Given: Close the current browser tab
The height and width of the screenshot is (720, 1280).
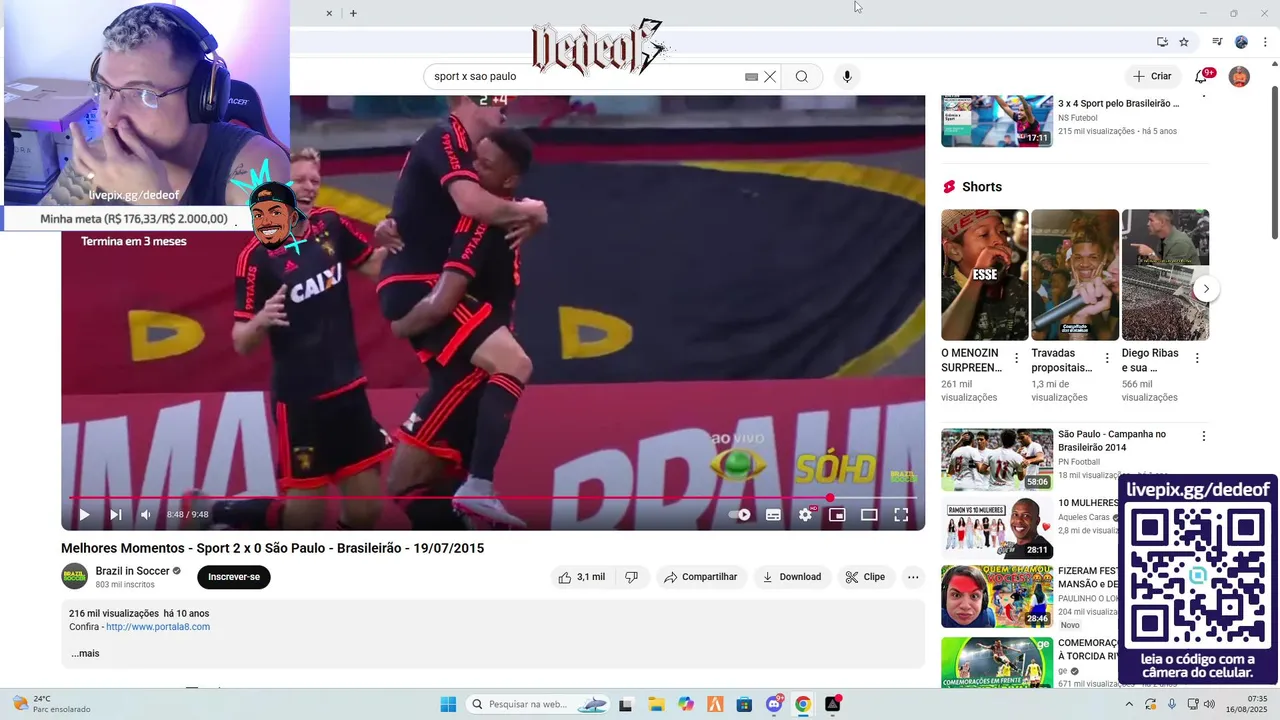Looking at the screenshot, I should [329, 13].
